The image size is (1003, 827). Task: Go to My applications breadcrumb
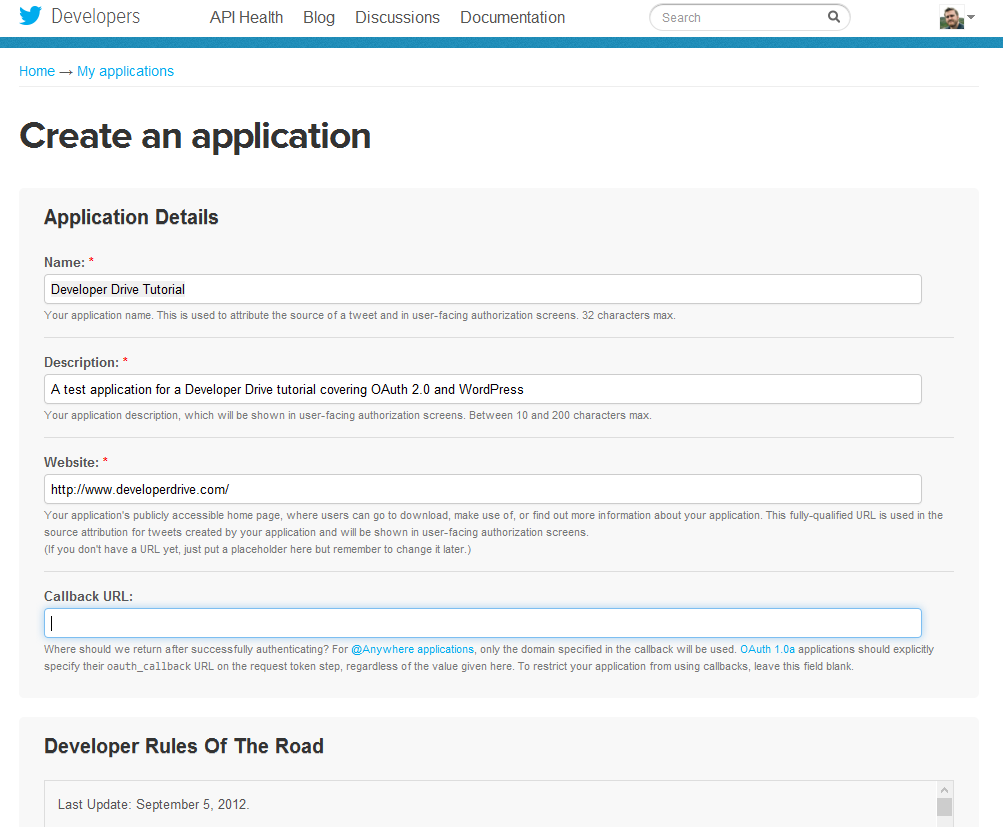(x=125, y=71)
